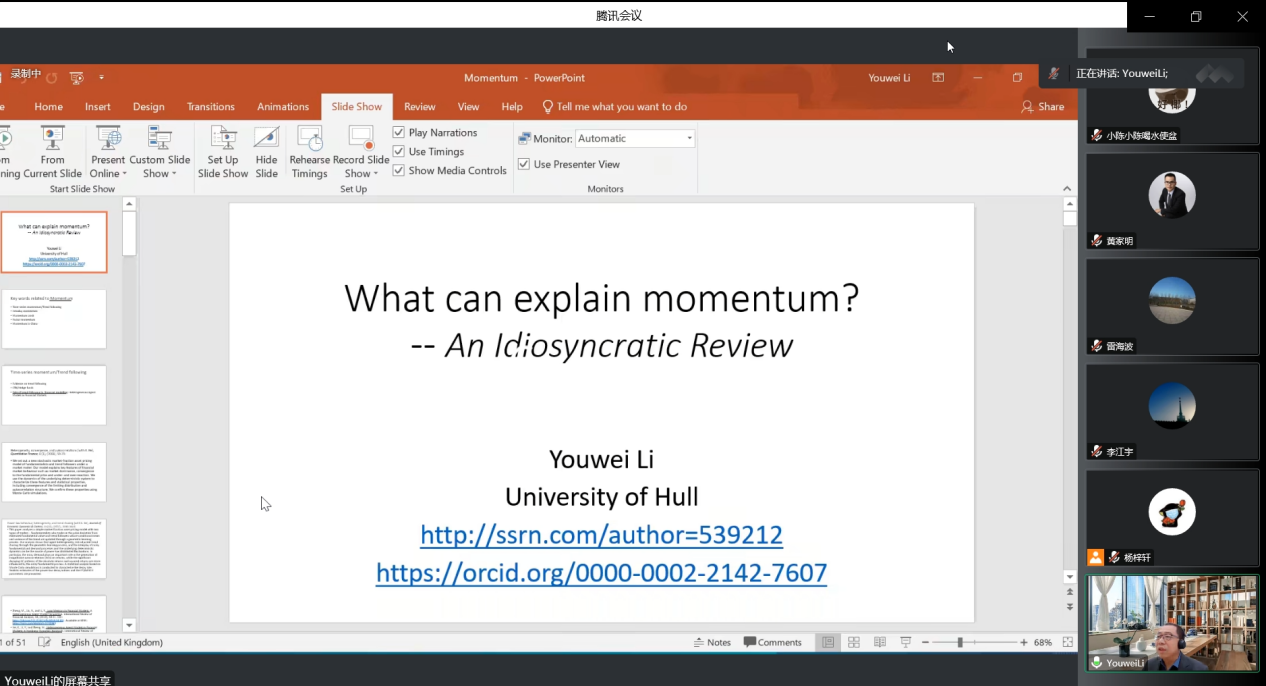Screen dimensions: 1266x686
Task: Fit slide to current window
Action: click(1068, 642)
